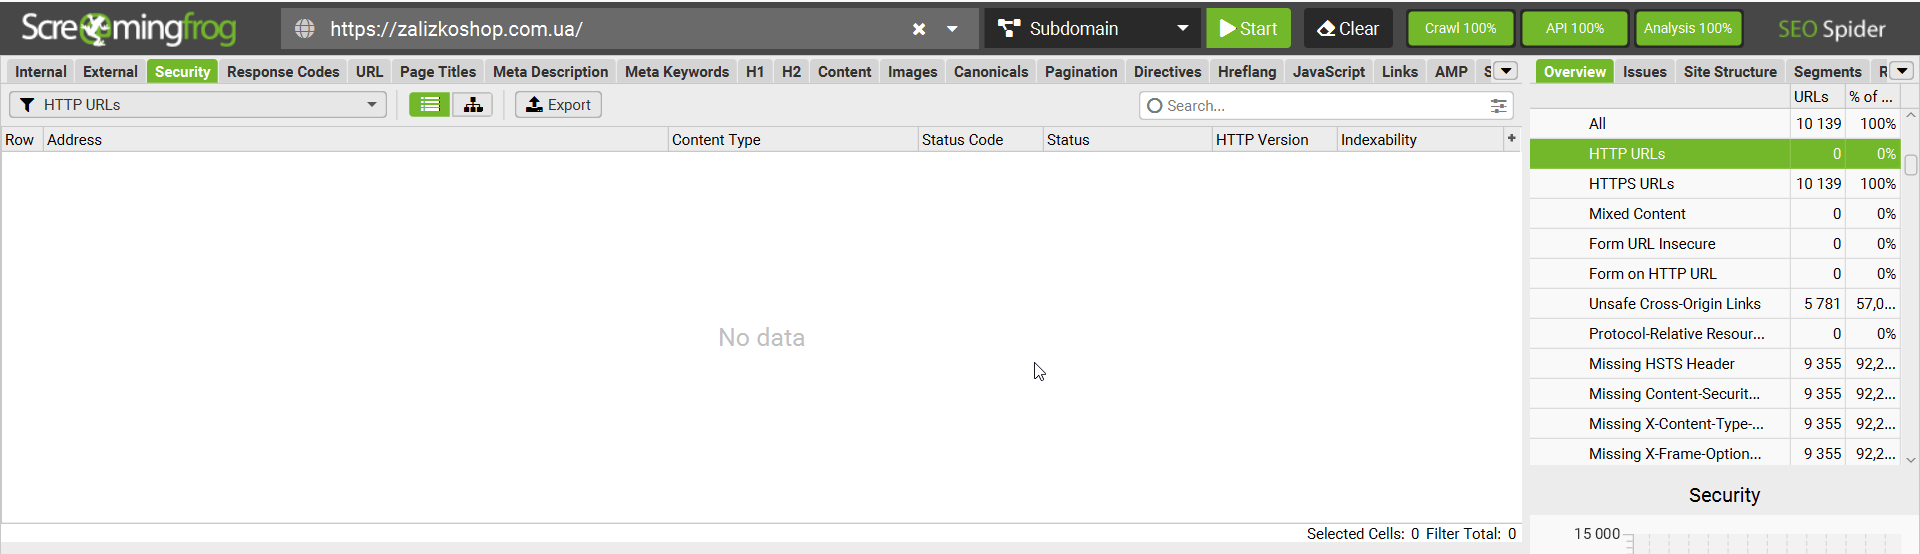The image size is (1920, 554).
Task: Start the crawl
Action: tap(1248, 28)
